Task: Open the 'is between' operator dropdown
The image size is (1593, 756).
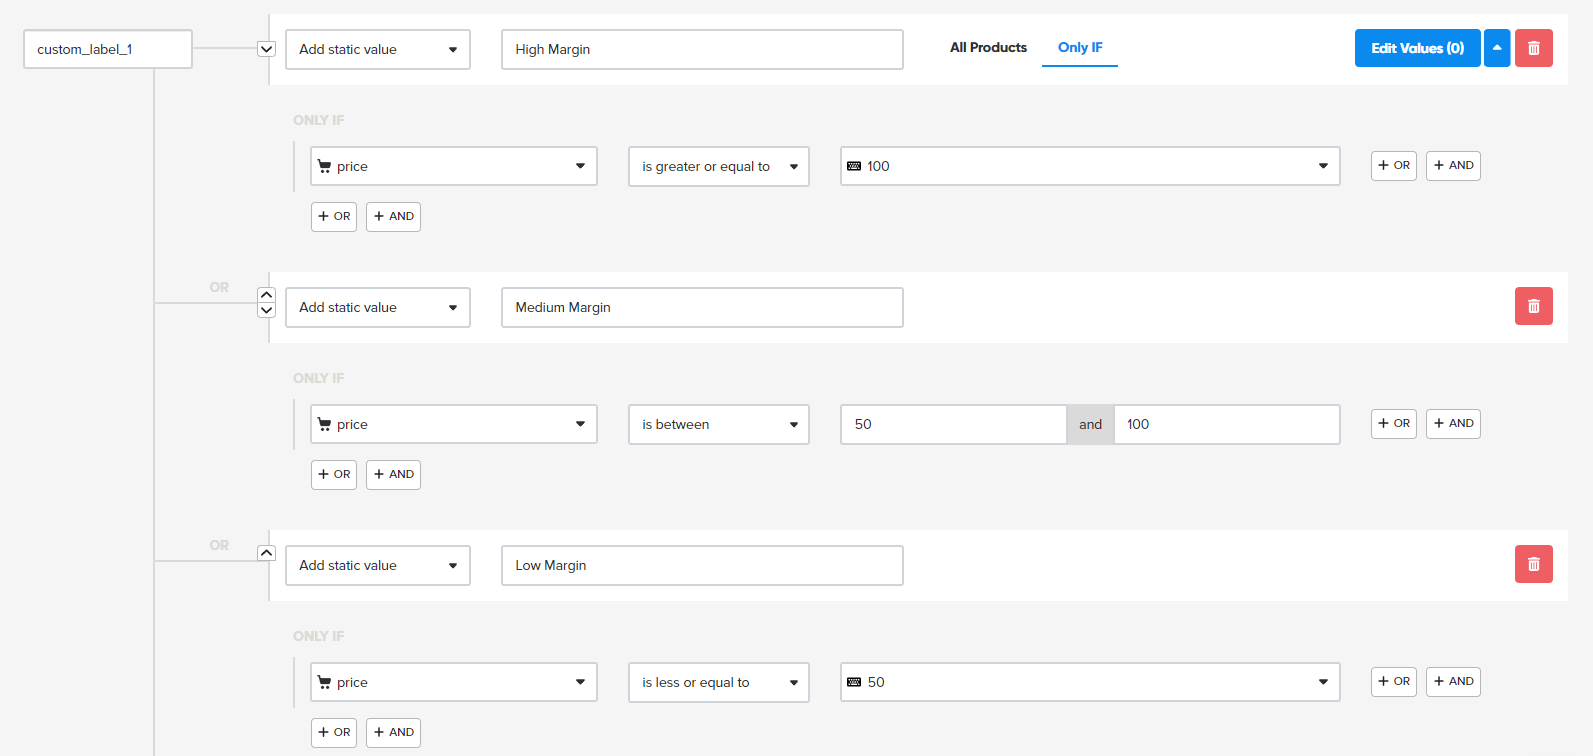Action: pyautogui.click(x=718, y=424)
